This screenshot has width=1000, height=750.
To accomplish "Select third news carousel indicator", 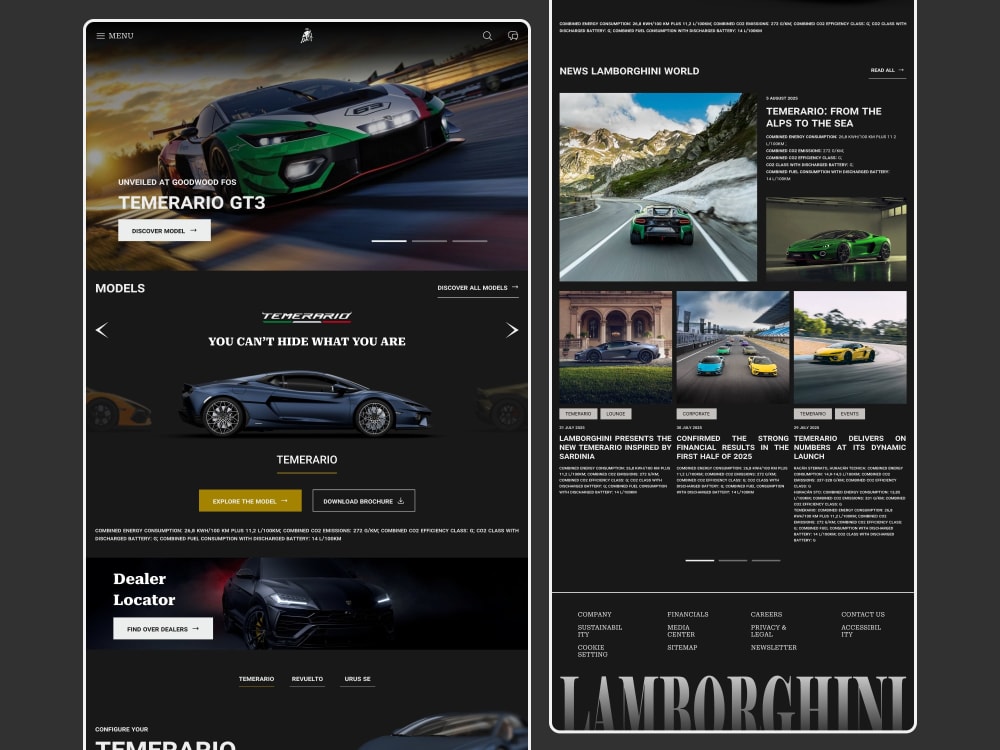I will (766, 561).
